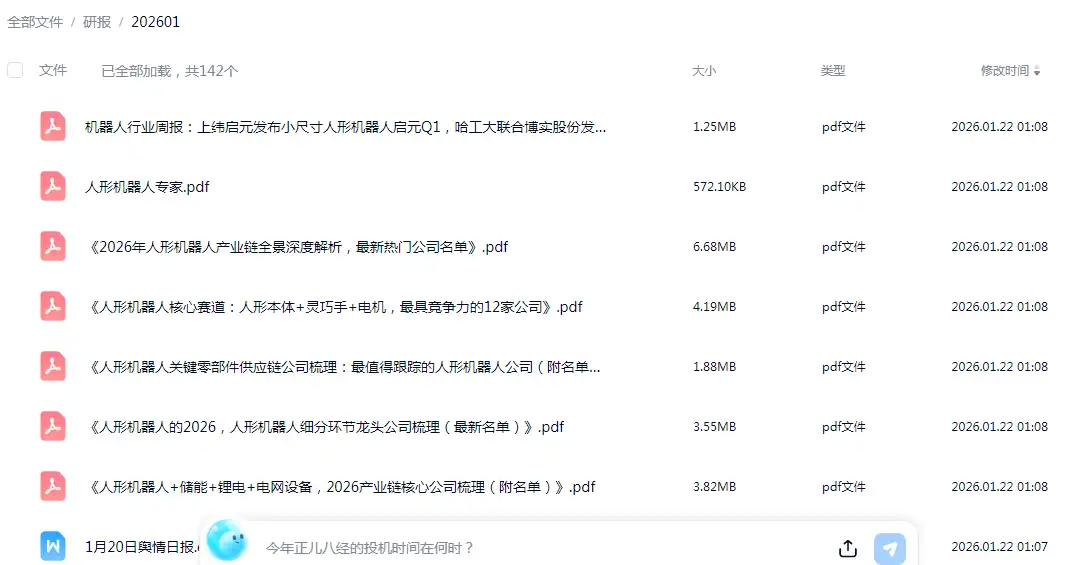Click pdf文件 type cell of 人形机器人专家.pdf row

(x=844, y=187)
